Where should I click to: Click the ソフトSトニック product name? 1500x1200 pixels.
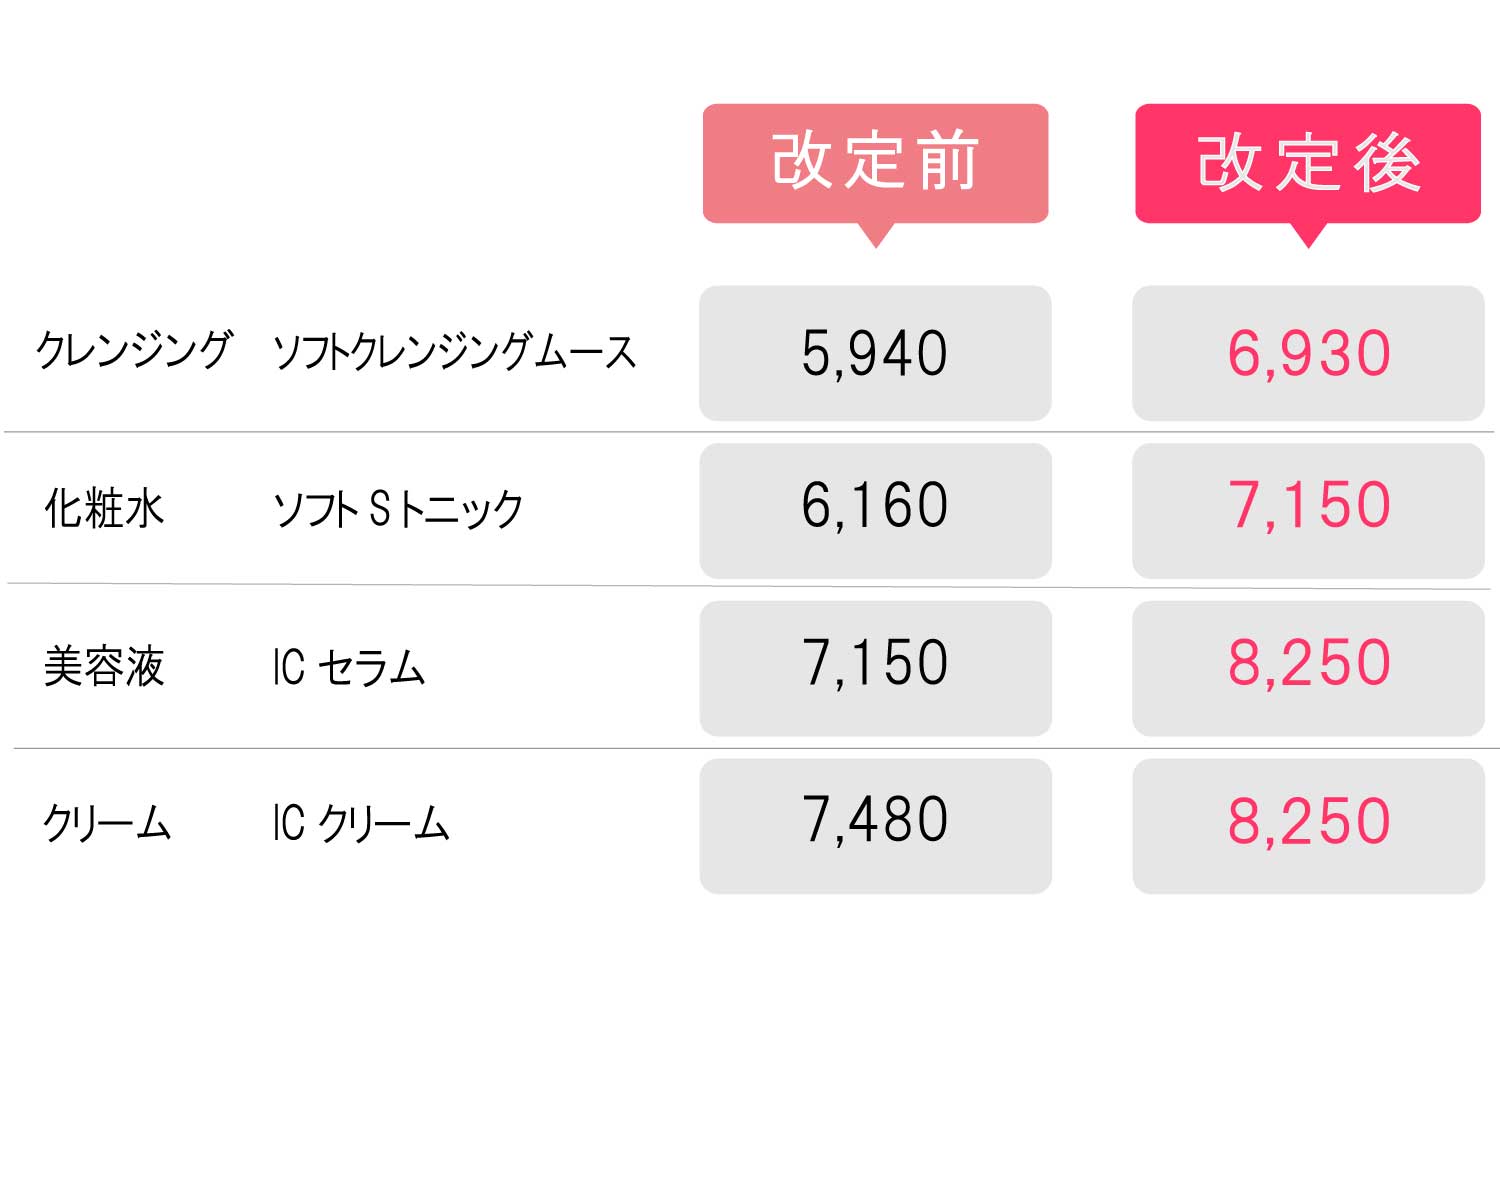coord(398,509)
